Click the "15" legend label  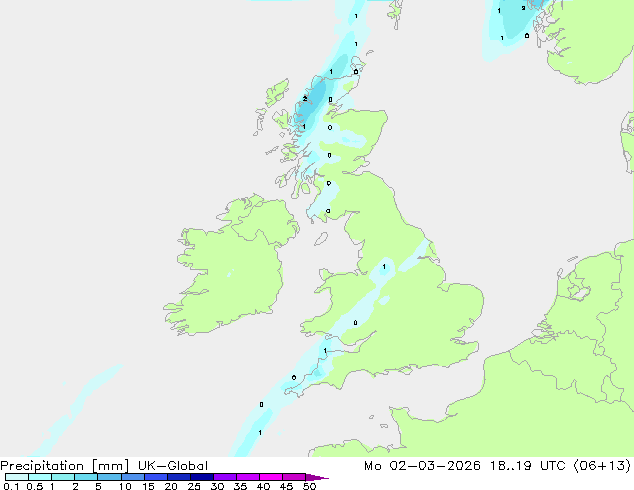click(148, 486)
